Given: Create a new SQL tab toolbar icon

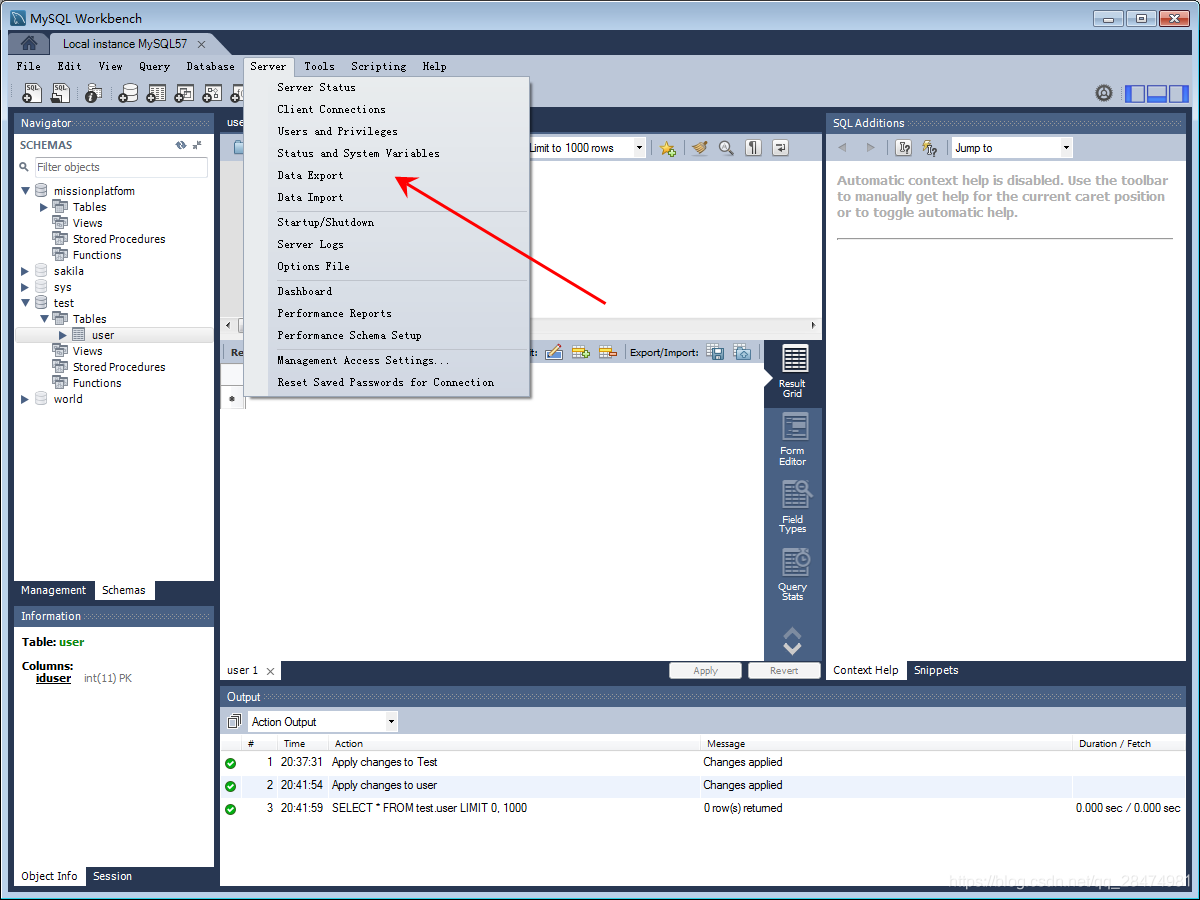Looking at the screenshot, I should [x=32, y=93].
